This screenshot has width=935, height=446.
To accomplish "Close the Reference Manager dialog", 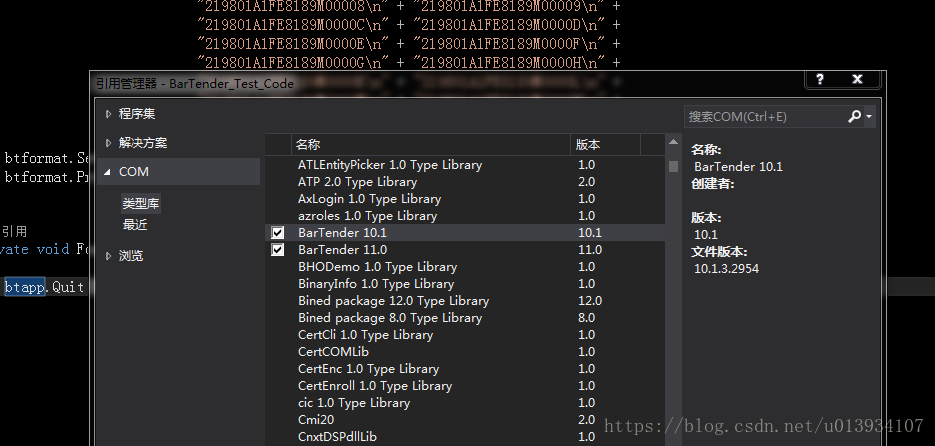I will click(857, 79).
